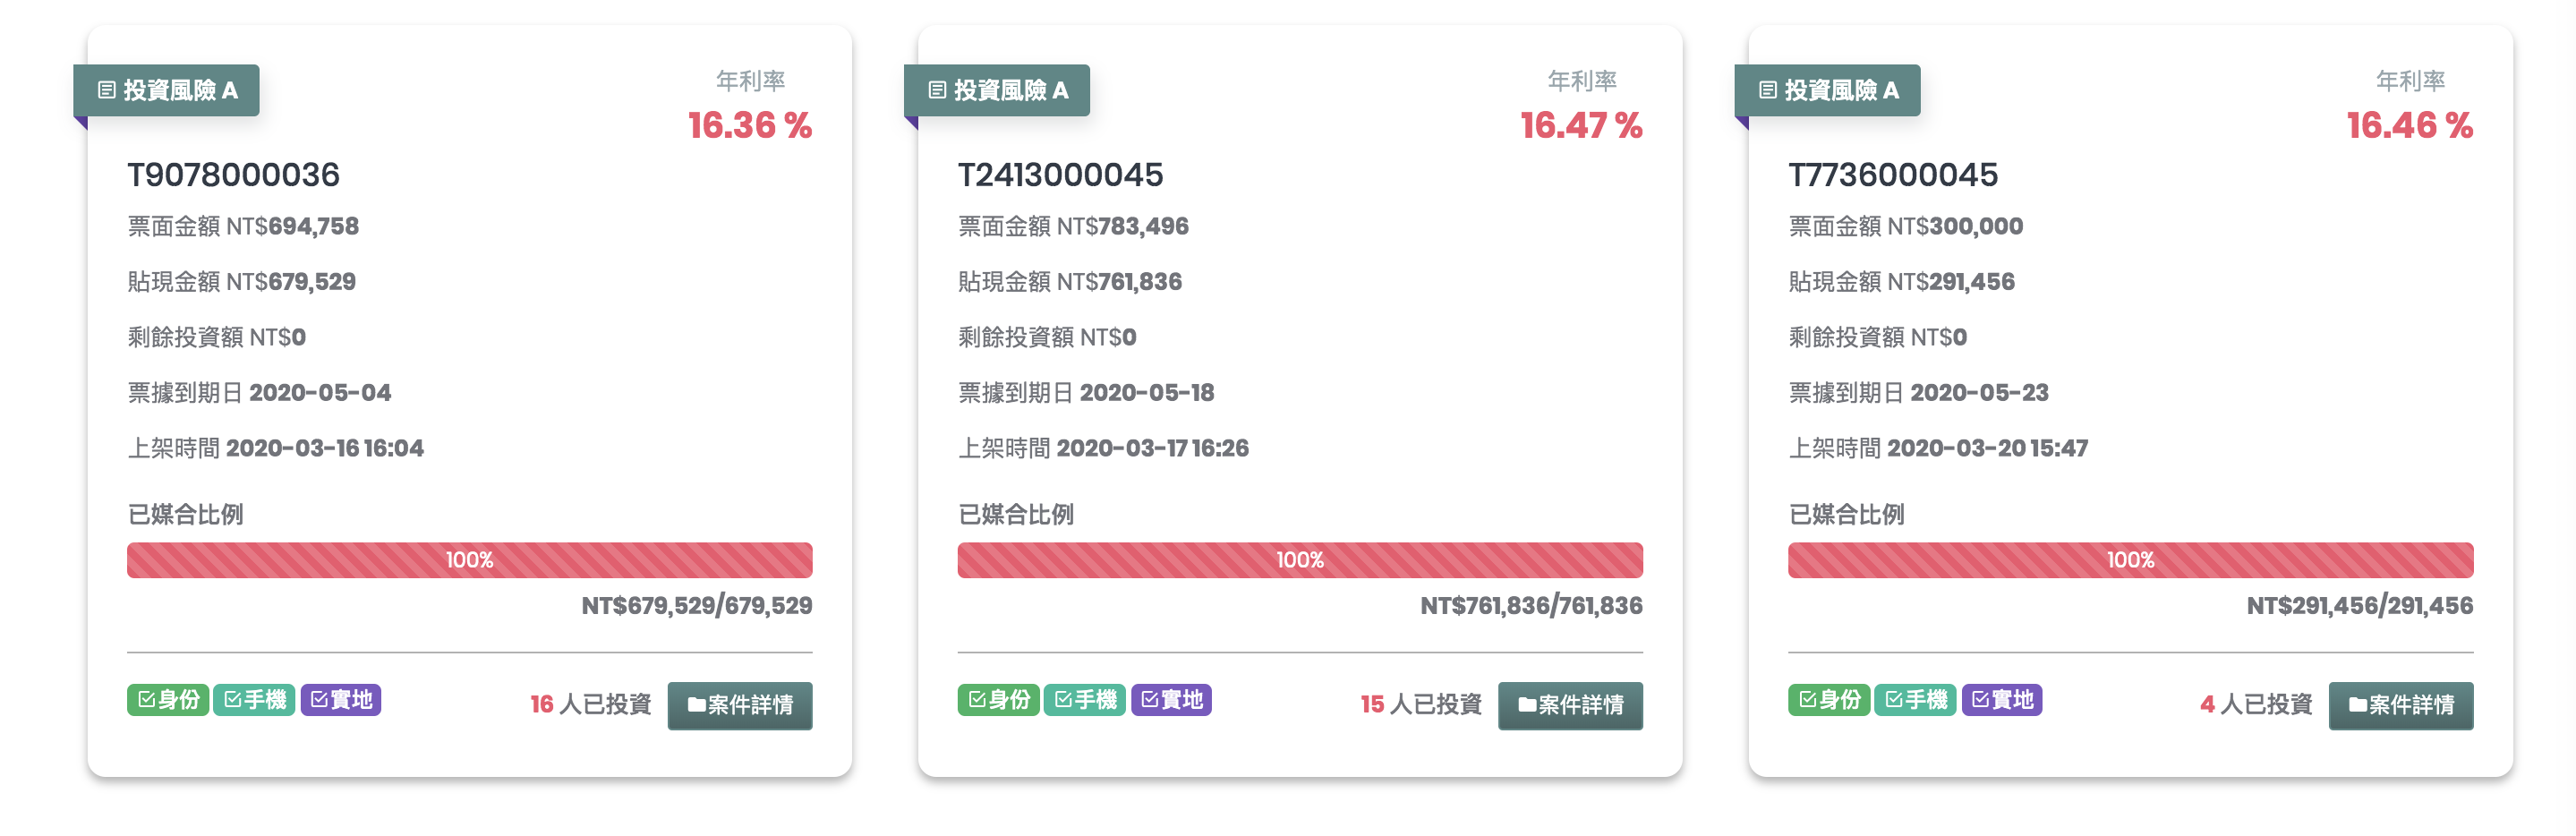Click the 100% progress bar on T9078000036
The width and height of the screenshot is (2576, 836).
[470, 560]
